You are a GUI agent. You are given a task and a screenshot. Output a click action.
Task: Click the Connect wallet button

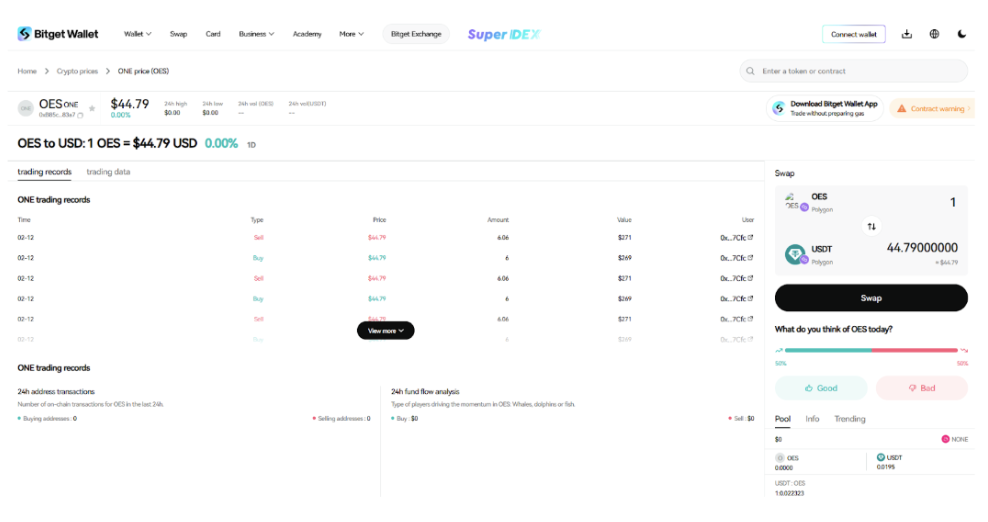click(854, 34)
